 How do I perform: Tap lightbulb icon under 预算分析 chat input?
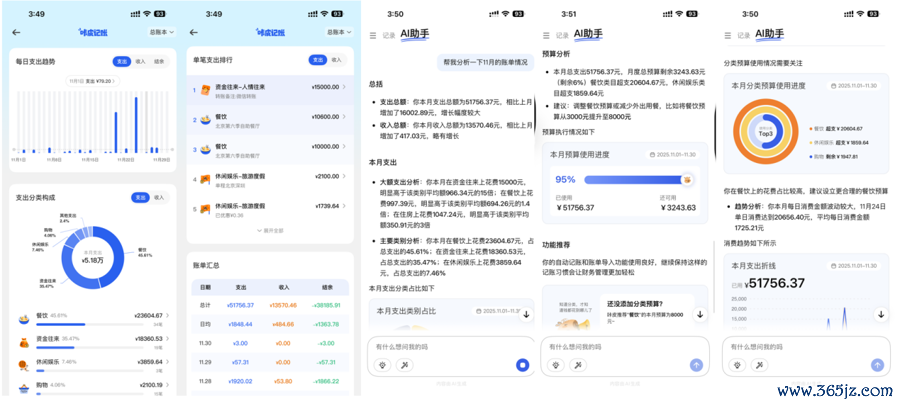[557, 365]
